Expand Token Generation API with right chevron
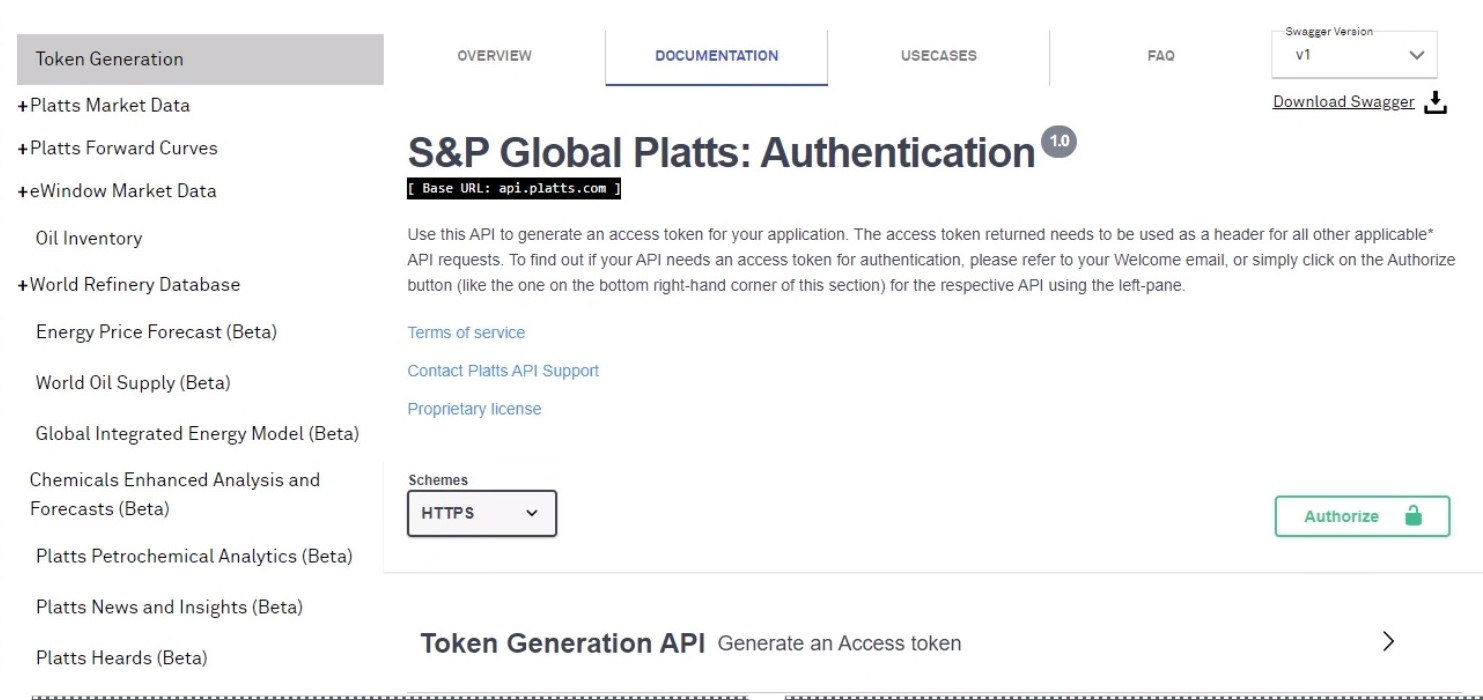This screenshot has height=700, width=1483. click(x=1388, y=642)
